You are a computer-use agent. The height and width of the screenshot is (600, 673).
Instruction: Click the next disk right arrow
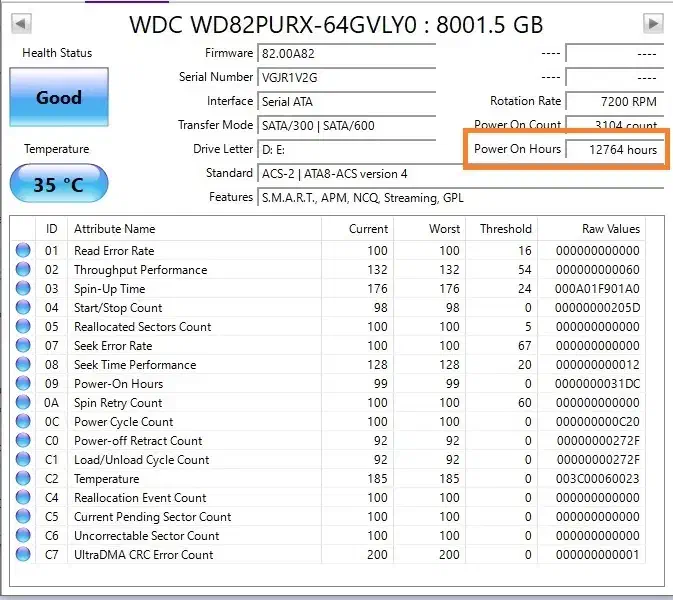coord(653,23)
